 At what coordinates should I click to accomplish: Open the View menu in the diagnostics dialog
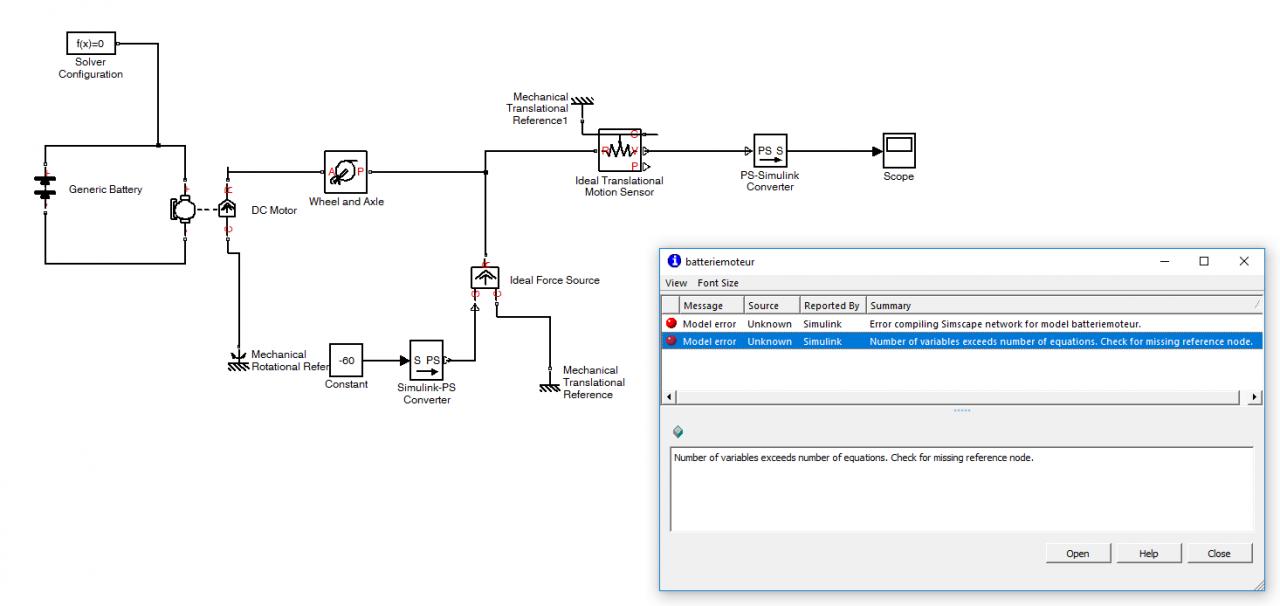click(x=676, y=283)
